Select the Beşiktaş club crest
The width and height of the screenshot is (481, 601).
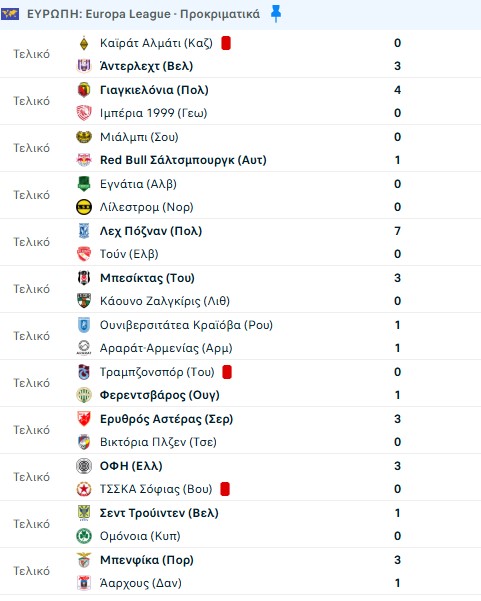[x=84, y=278]
